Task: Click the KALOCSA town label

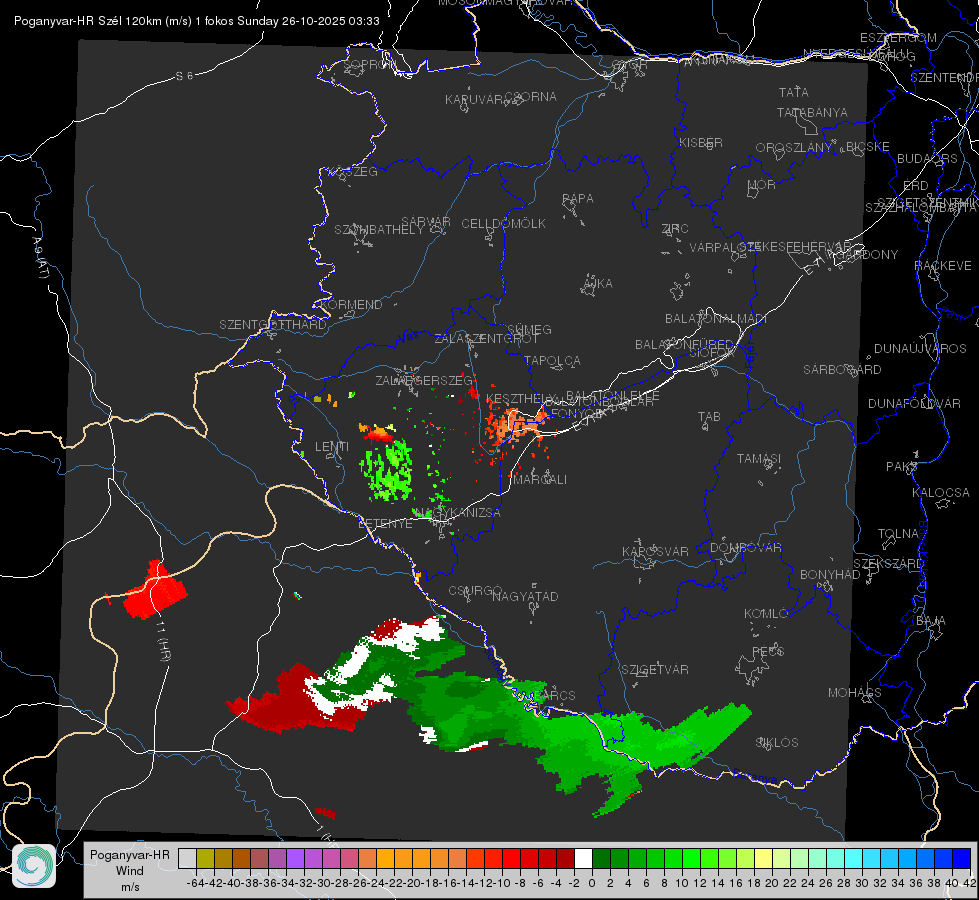Action: pos(941,493)
